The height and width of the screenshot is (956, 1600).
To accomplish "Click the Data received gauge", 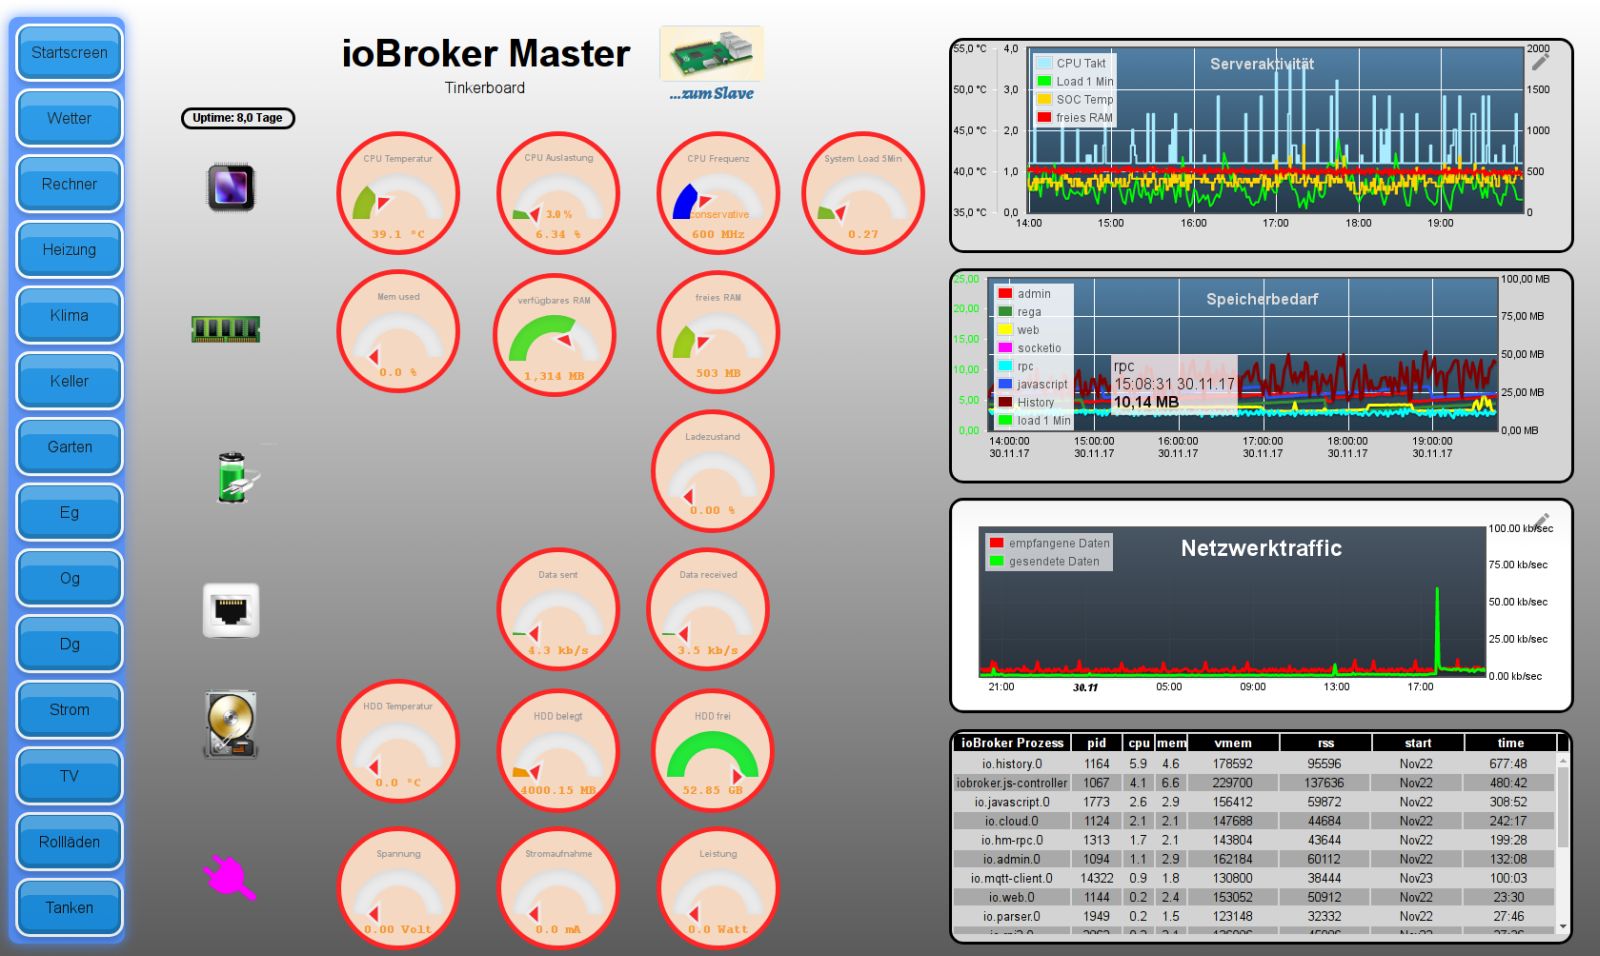I will (708, 609).
